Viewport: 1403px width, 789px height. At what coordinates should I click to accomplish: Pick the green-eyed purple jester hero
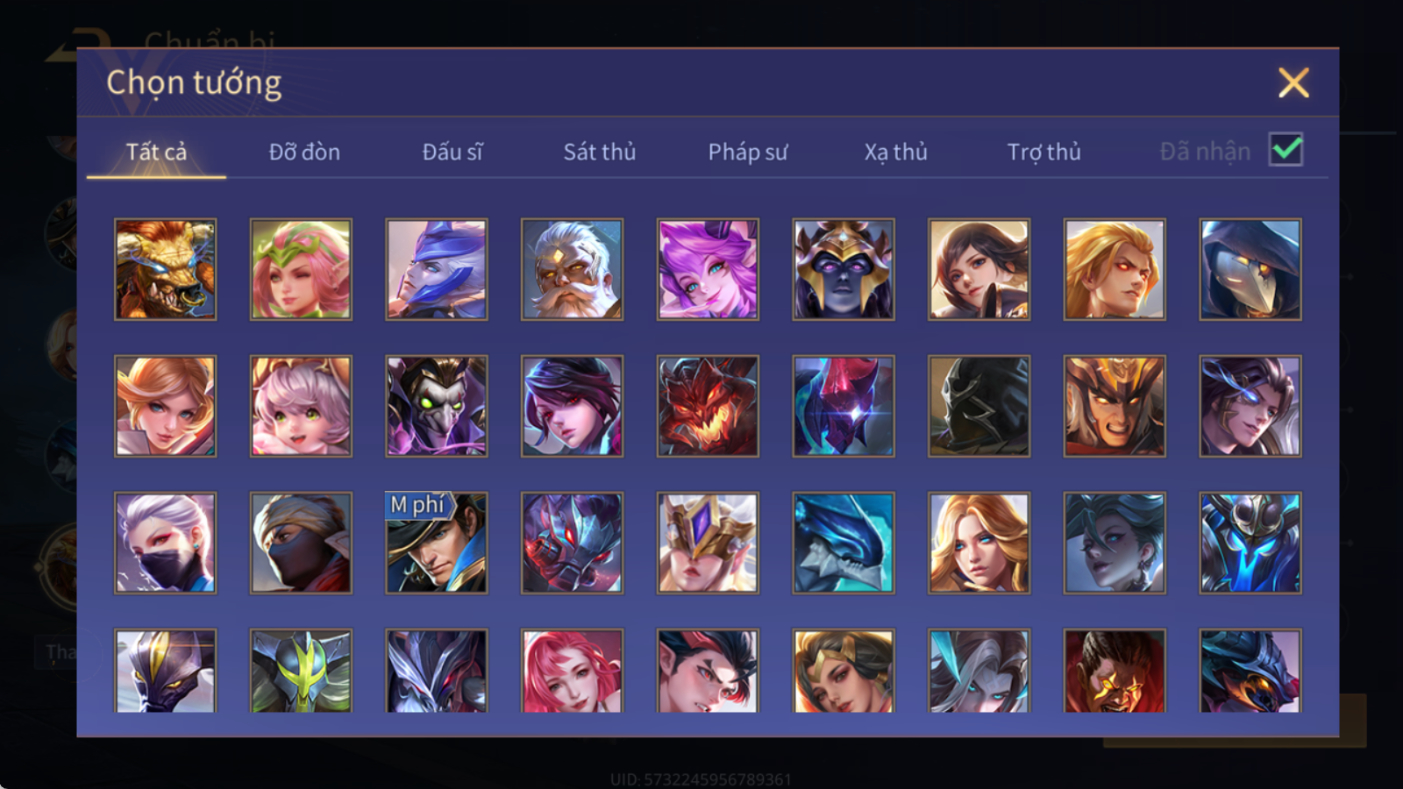[x=436, y=406]
